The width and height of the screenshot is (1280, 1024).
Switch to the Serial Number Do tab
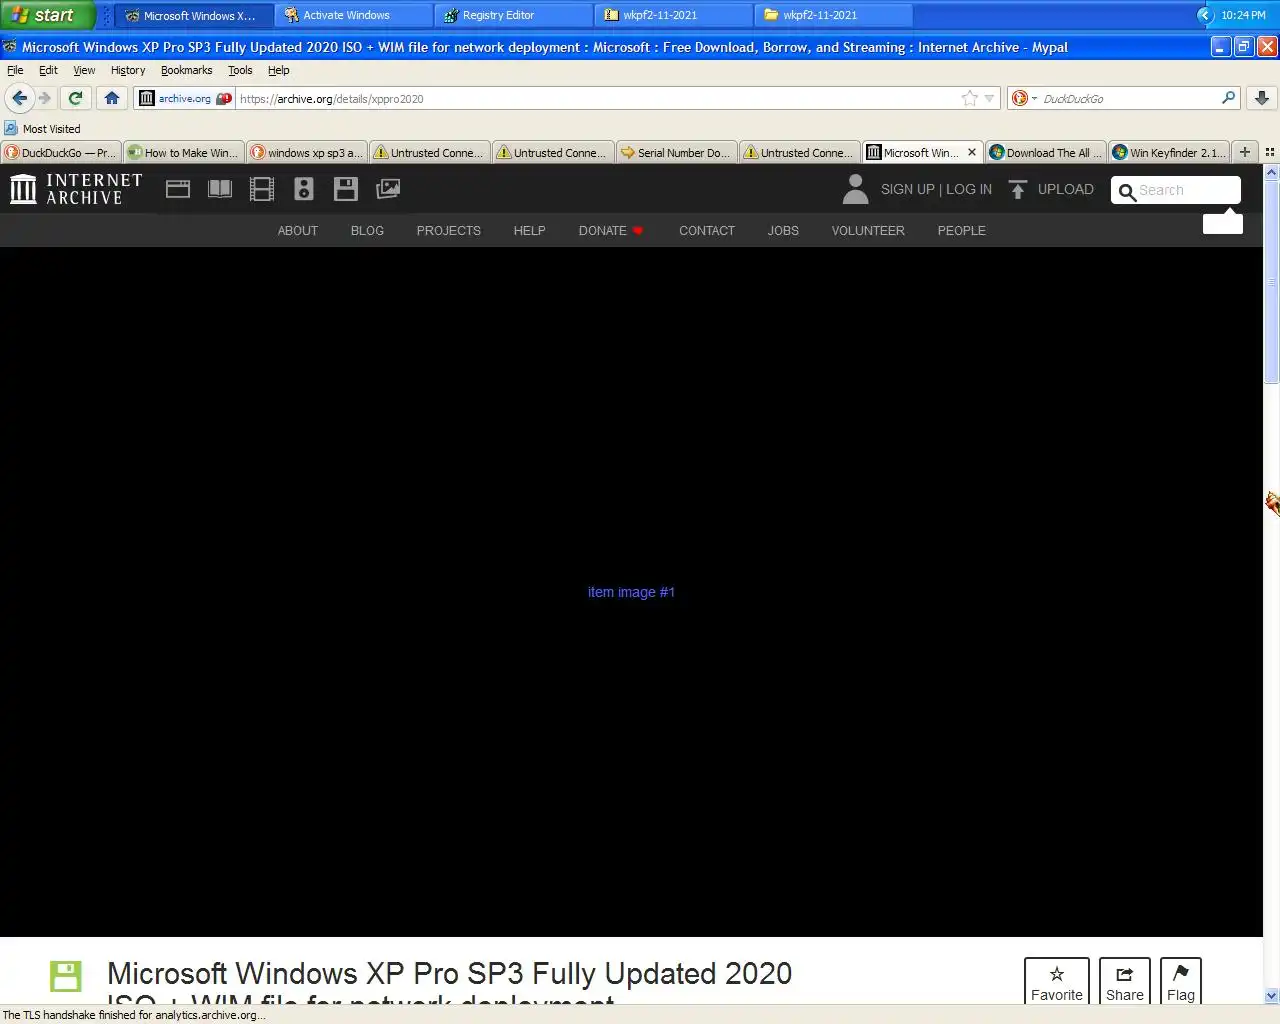tap(677, 152)
